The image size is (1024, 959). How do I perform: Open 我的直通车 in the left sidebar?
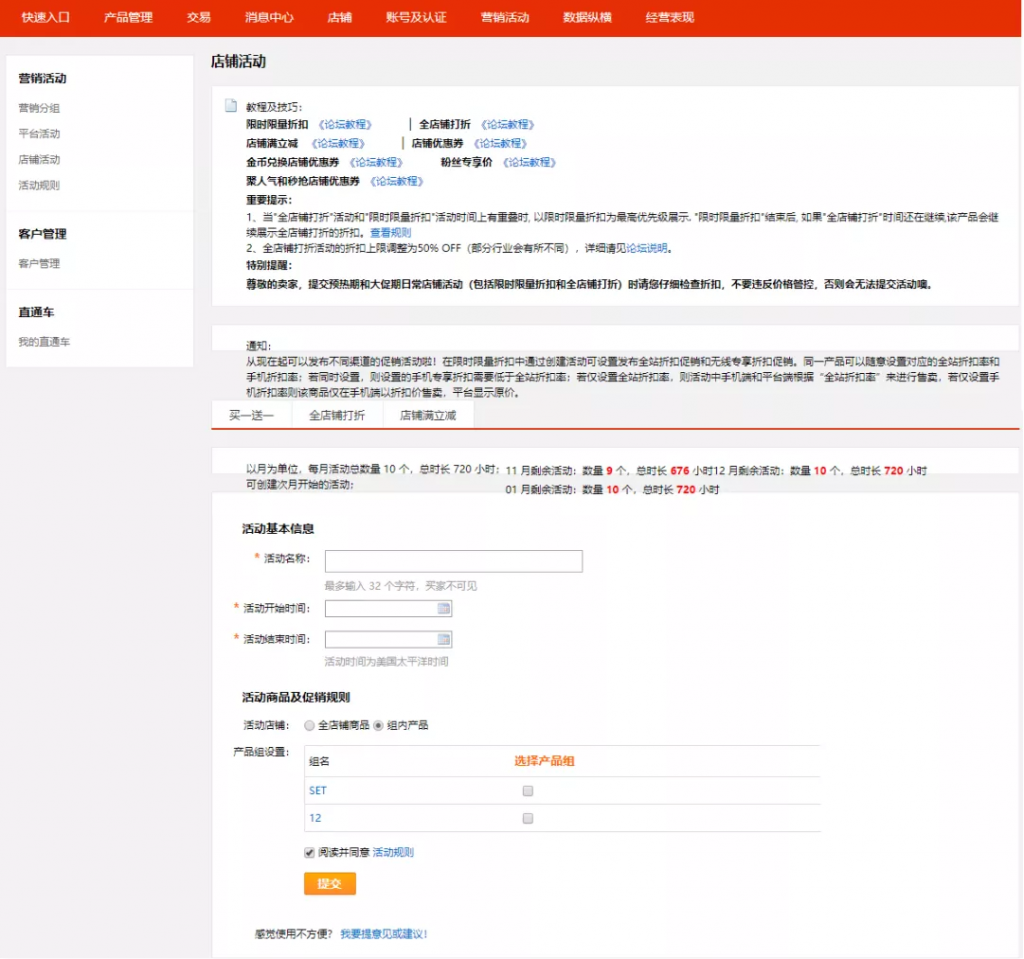(44, 342)
